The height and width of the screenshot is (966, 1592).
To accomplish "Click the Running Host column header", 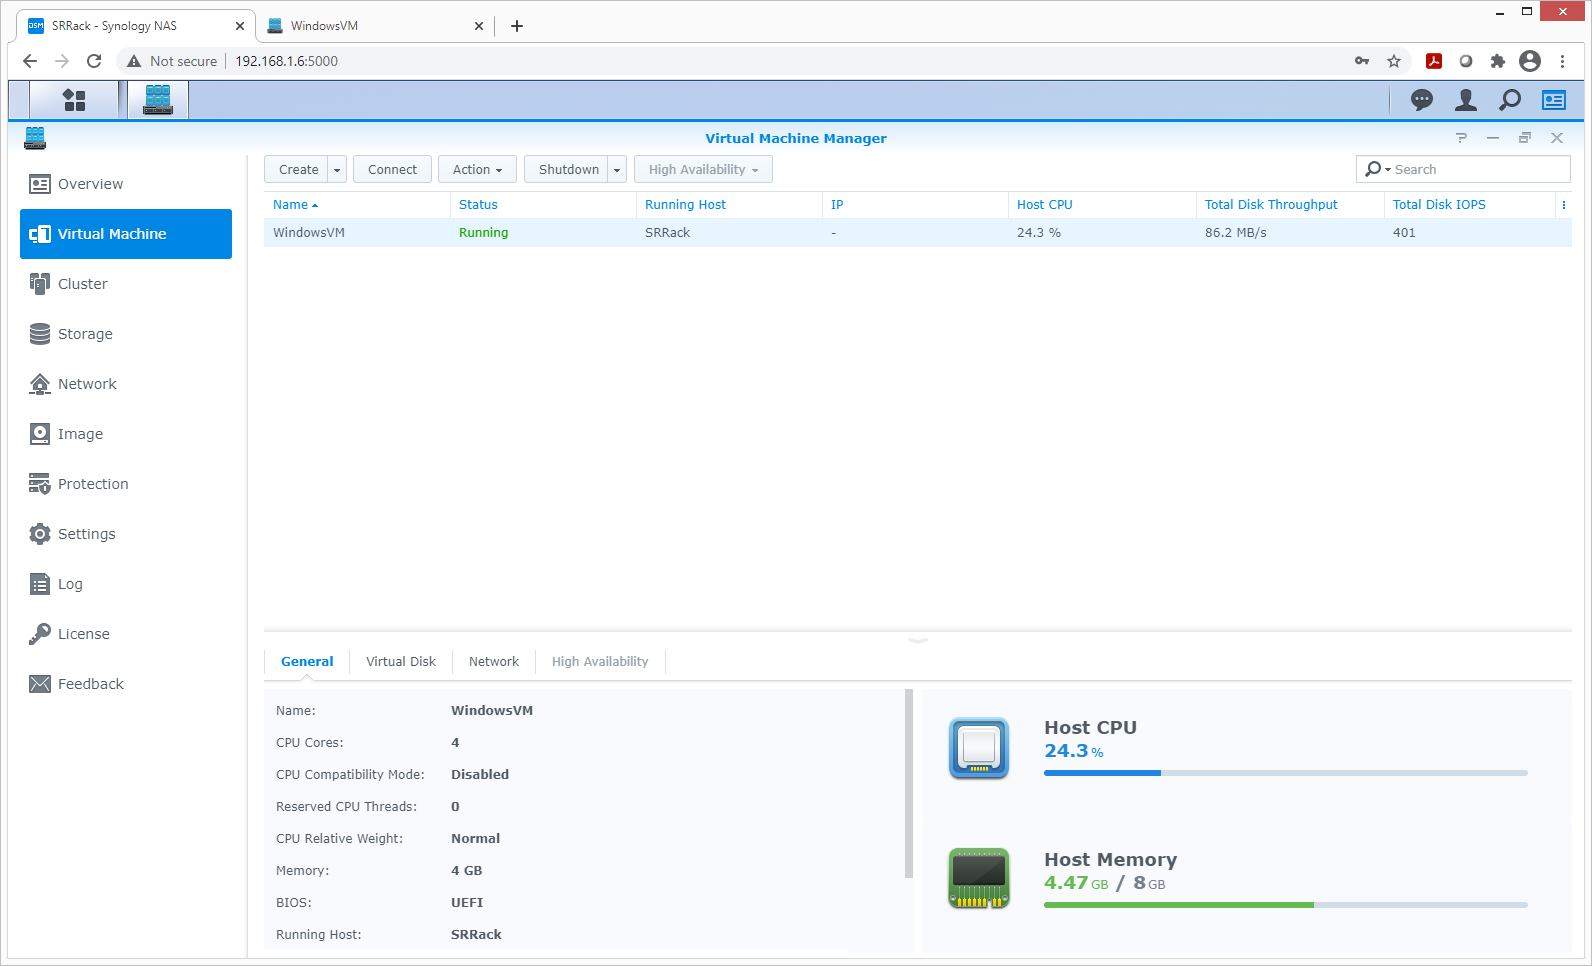I will click(729, 205).
